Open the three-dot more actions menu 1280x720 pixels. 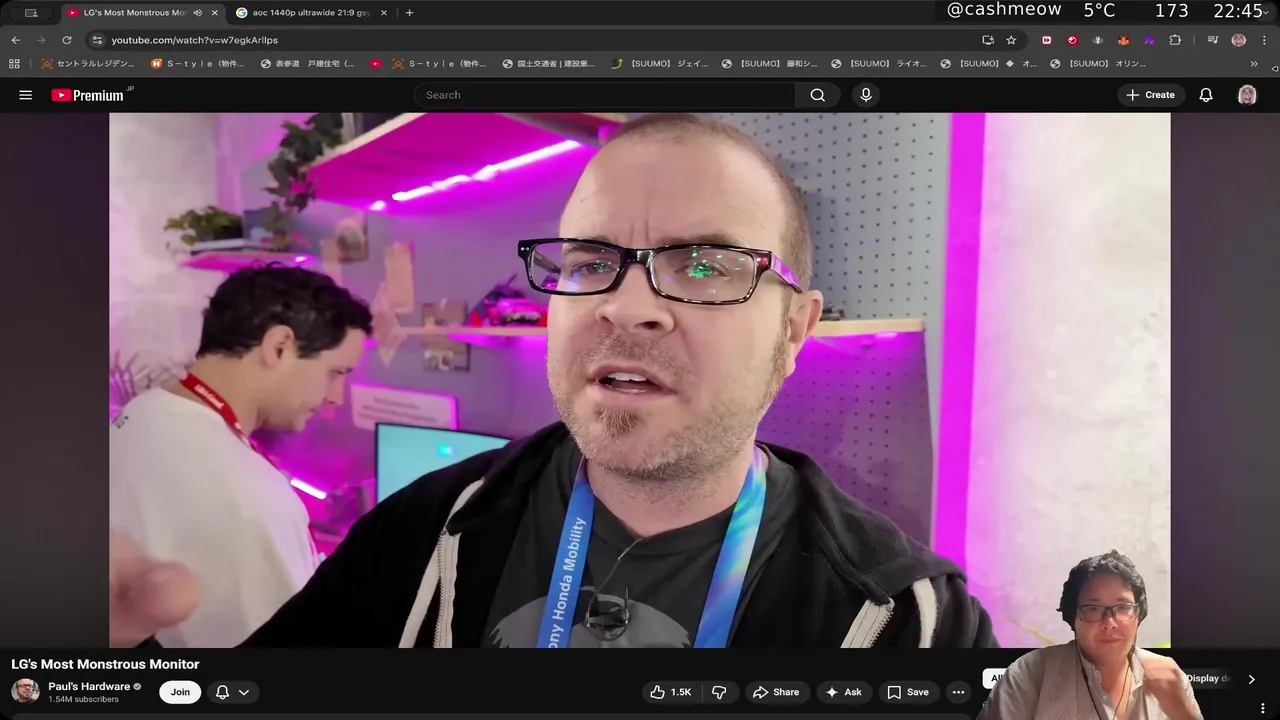coord(958,692)
